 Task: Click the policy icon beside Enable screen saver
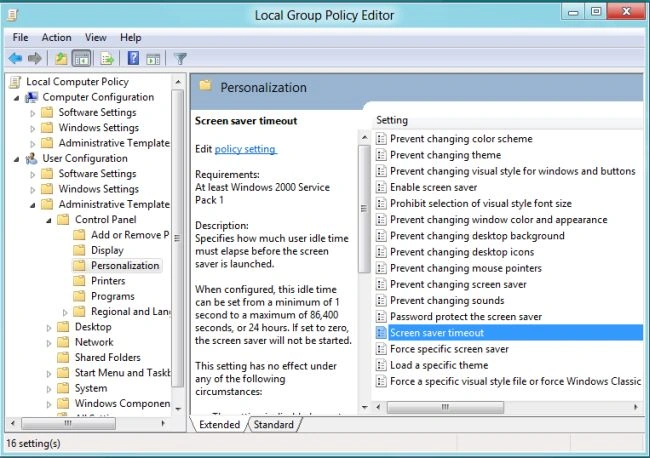pos(381,187)
